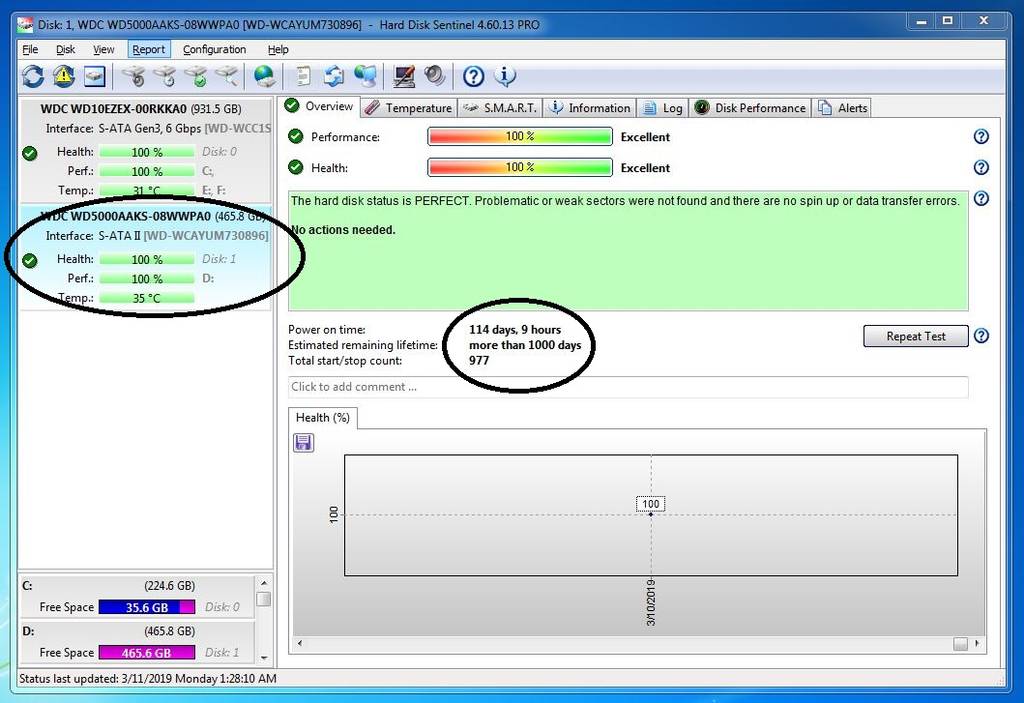Click the floppy save icon above health graph
The image size is (1024, 703).
point(303,443)
